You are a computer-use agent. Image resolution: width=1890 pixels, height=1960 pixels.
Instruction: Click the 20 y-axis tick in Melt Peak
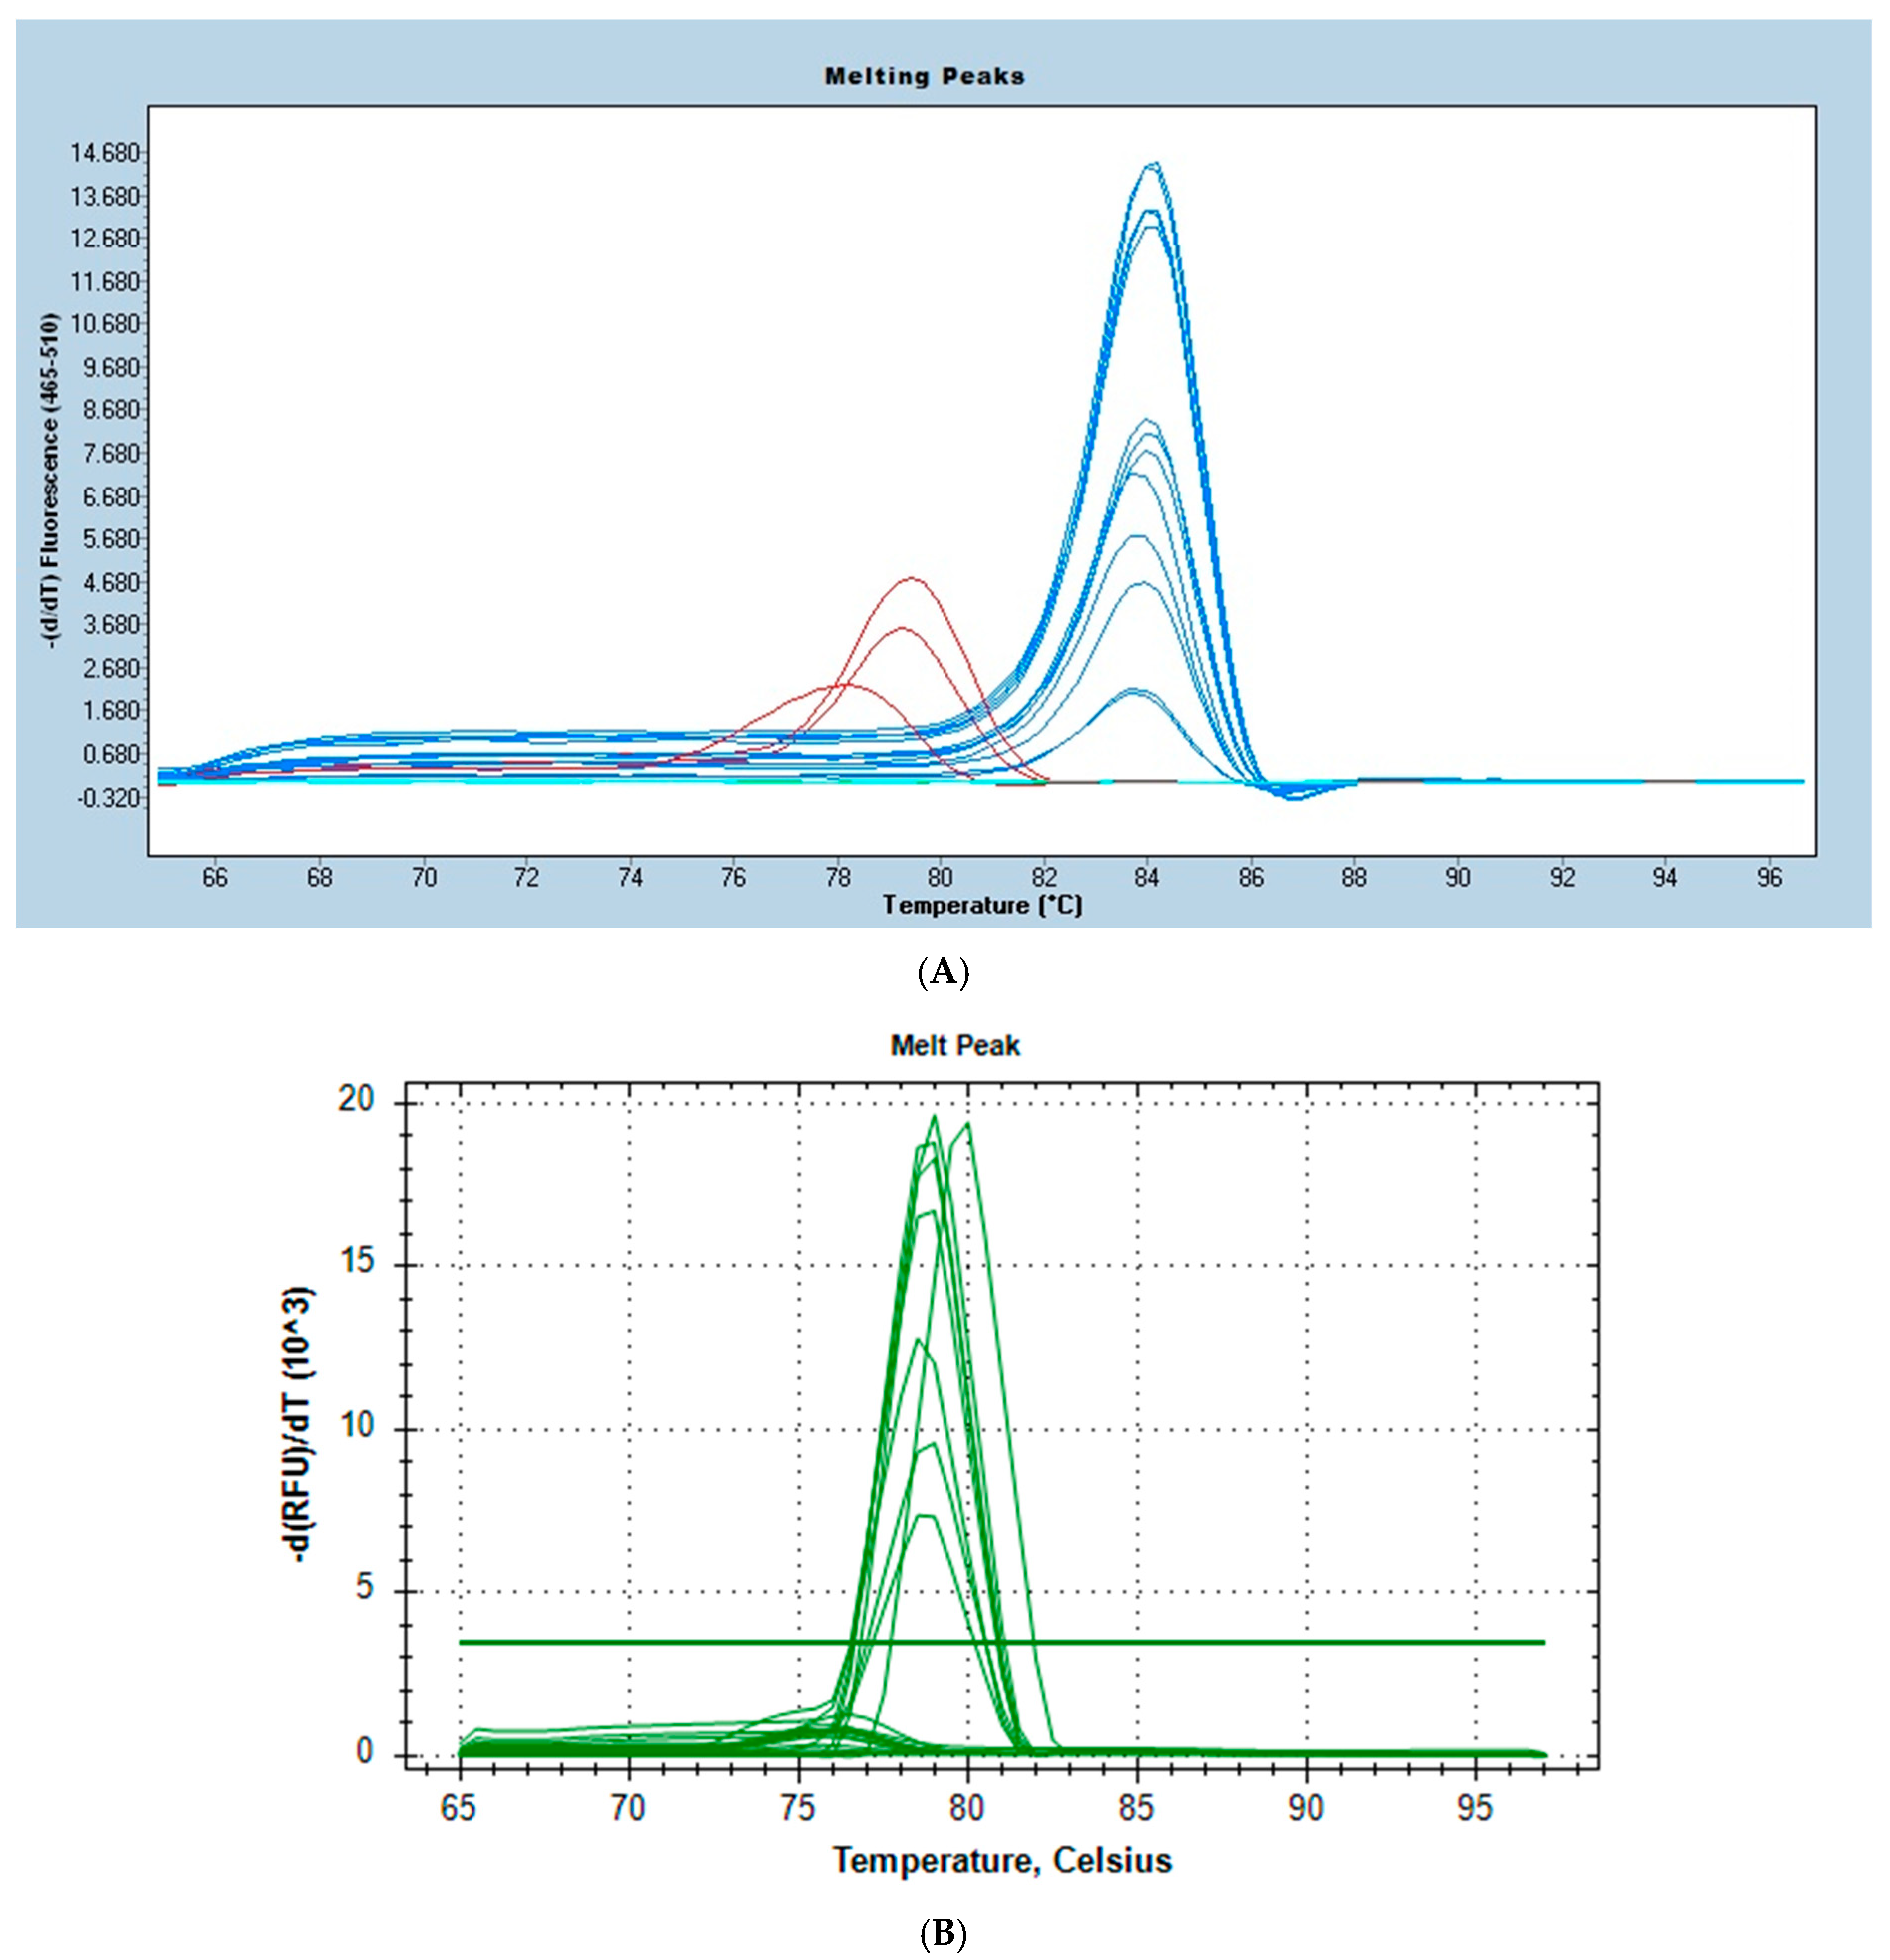pyautogui.click(x=356, y=1100)
